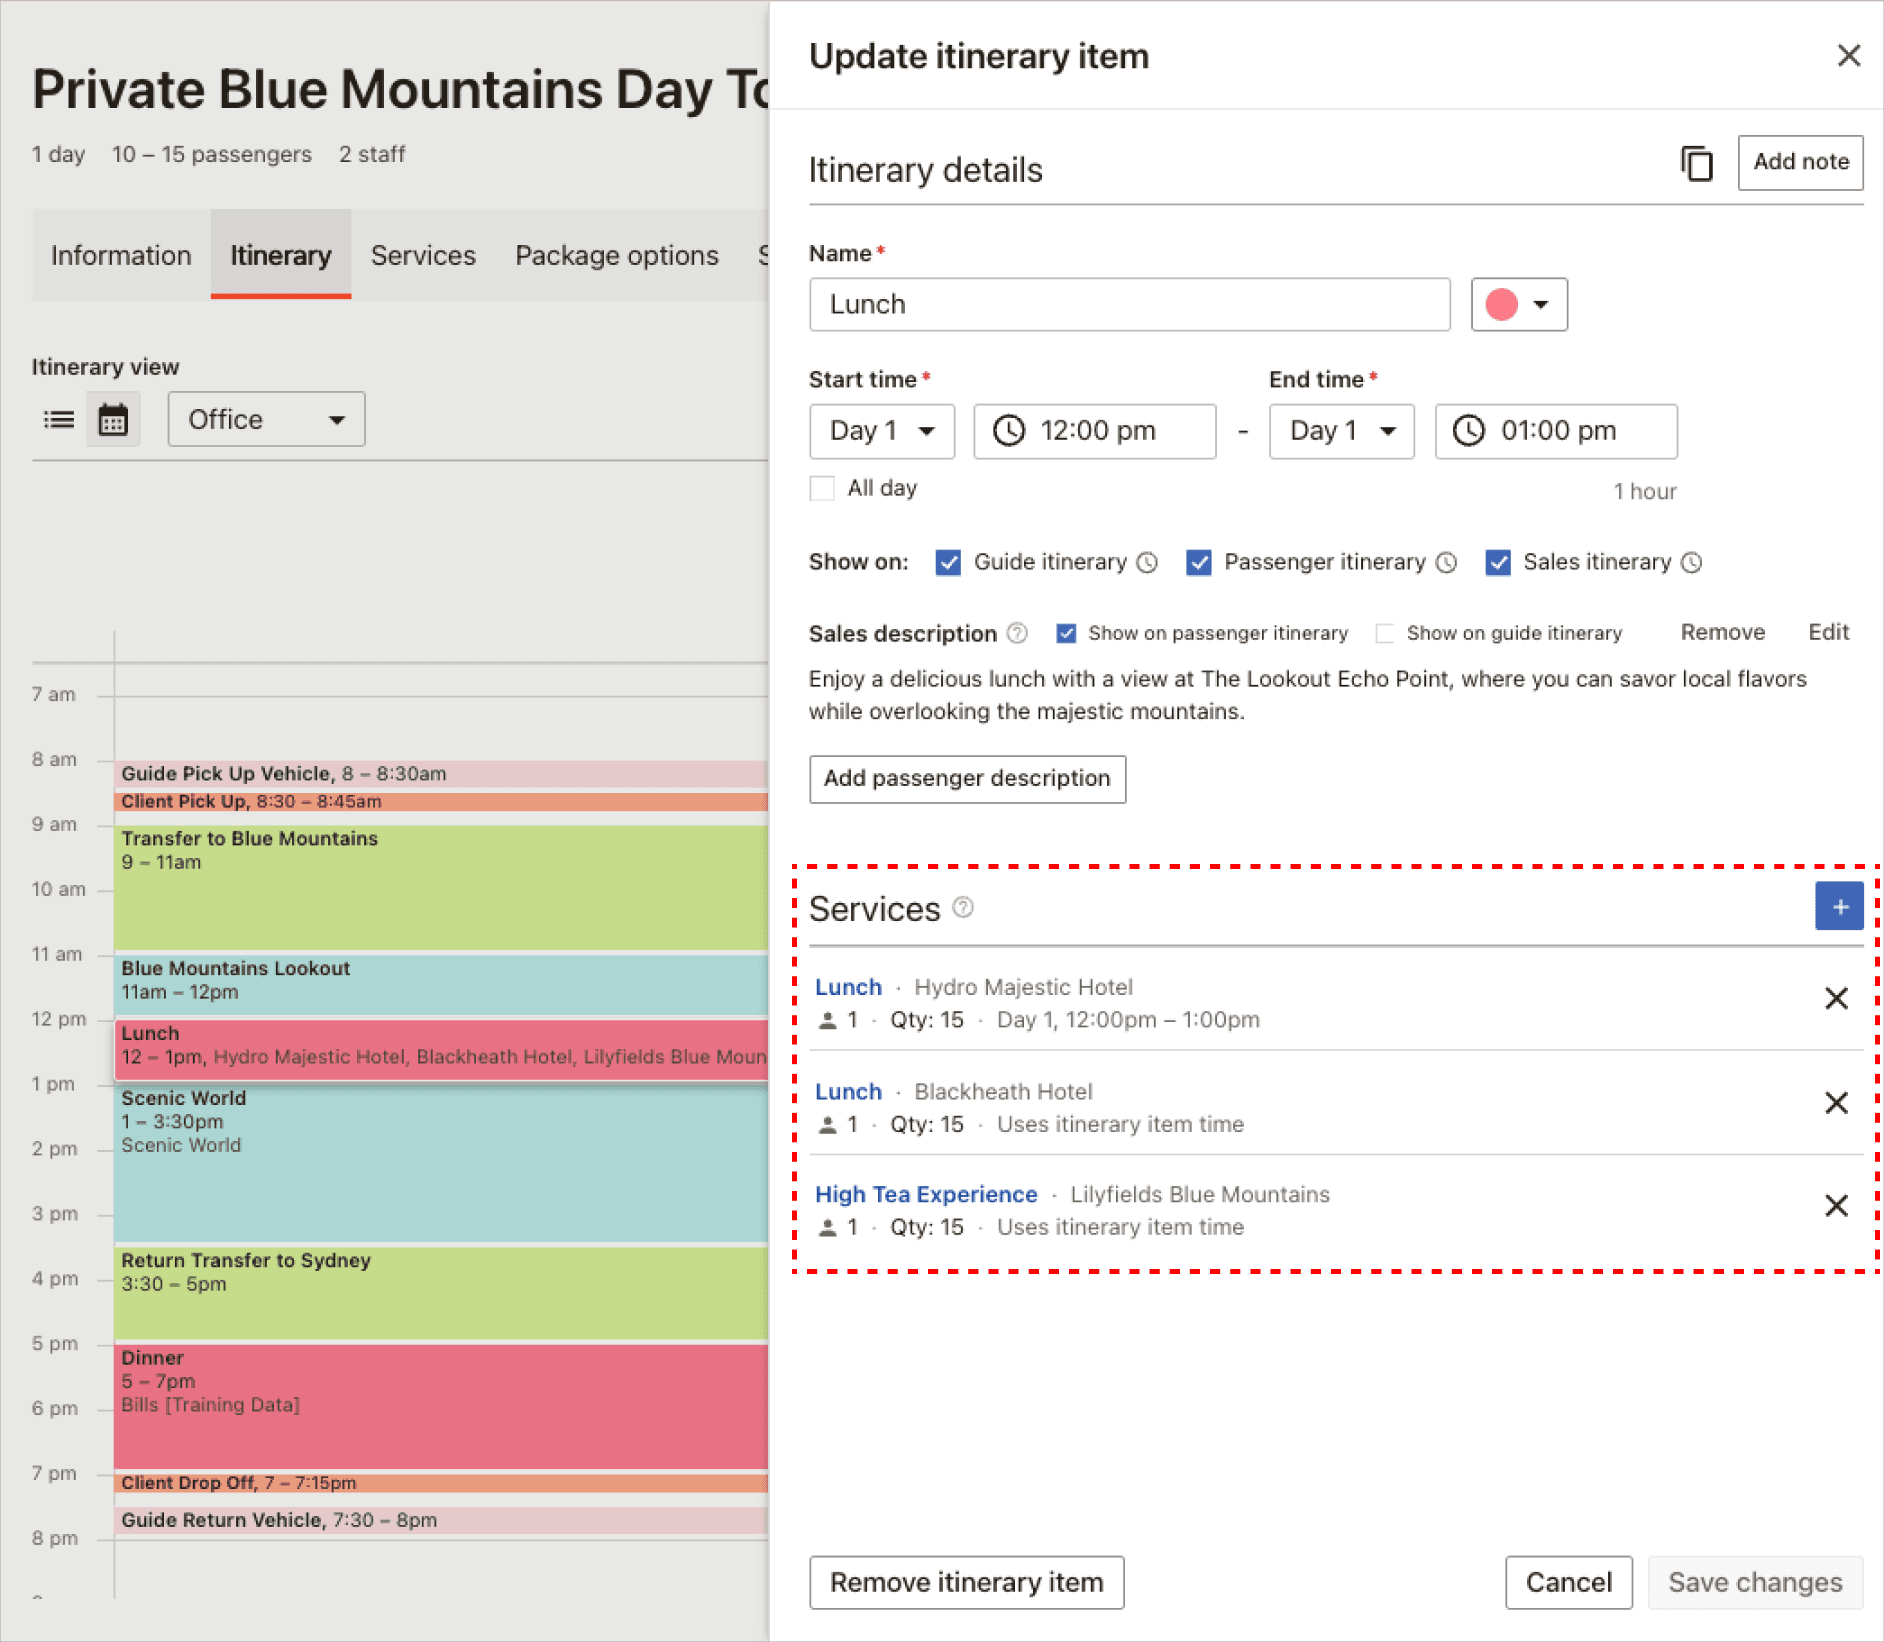This screenshot has height=1642, width=1884.
Task: Add a service with blue plus button
Action: pyautogui.click(x=1838, y=907)
